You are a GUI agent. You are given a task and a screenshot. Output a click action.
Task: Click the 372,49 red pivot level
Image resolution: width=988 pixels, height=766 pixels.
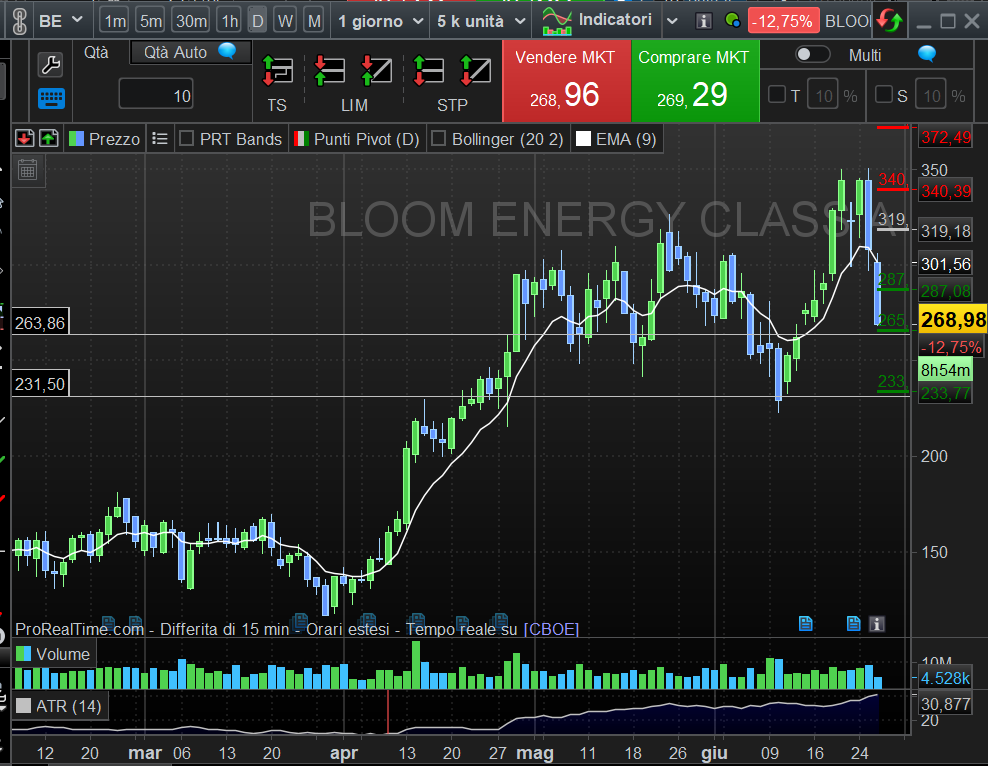tap(945, 137)
